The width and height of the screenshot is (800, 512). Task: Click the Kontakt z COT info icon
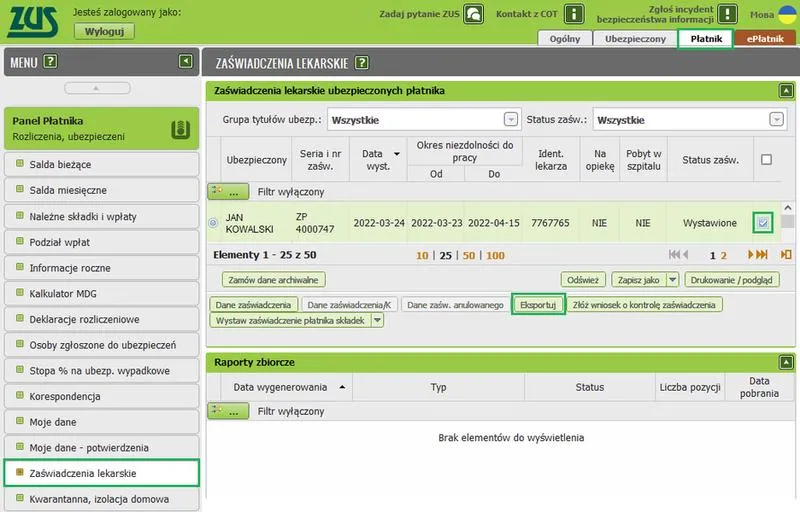(574, 14)
